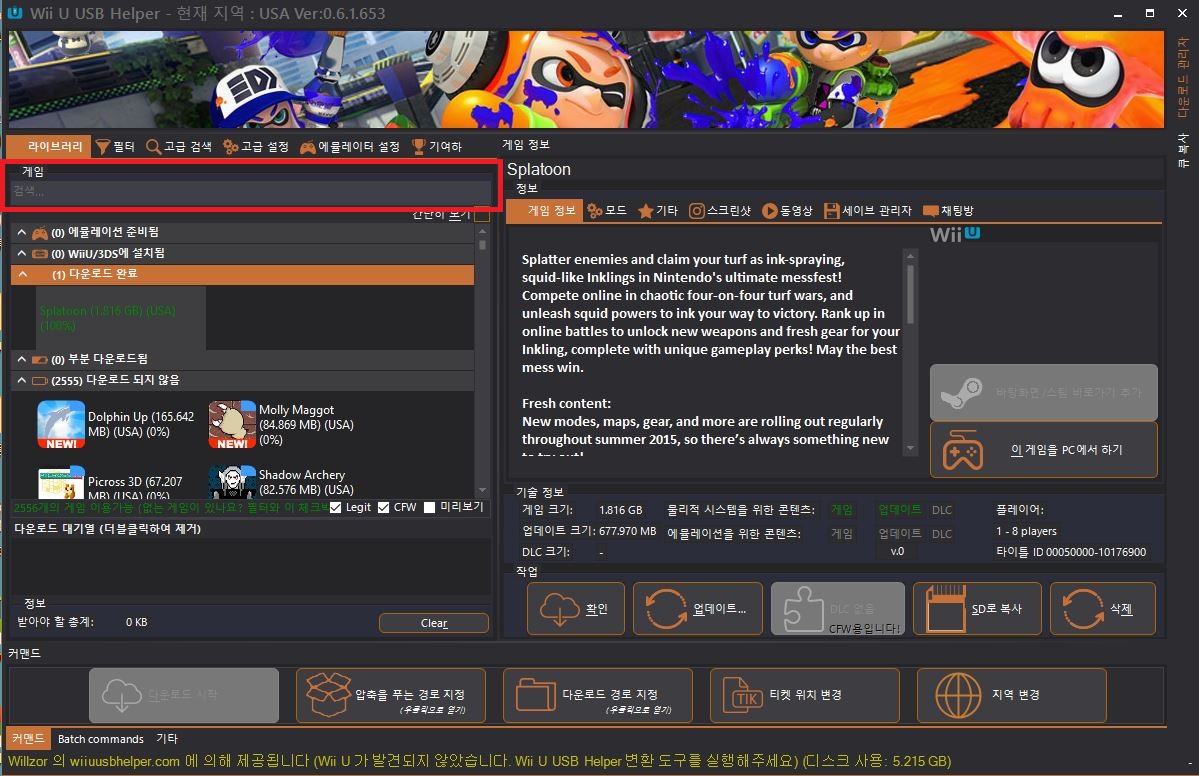The height and width of the screenshot is (776, 1199).
Task: Switch to the 채팅방 chat tab
Action: click(948, 210)
